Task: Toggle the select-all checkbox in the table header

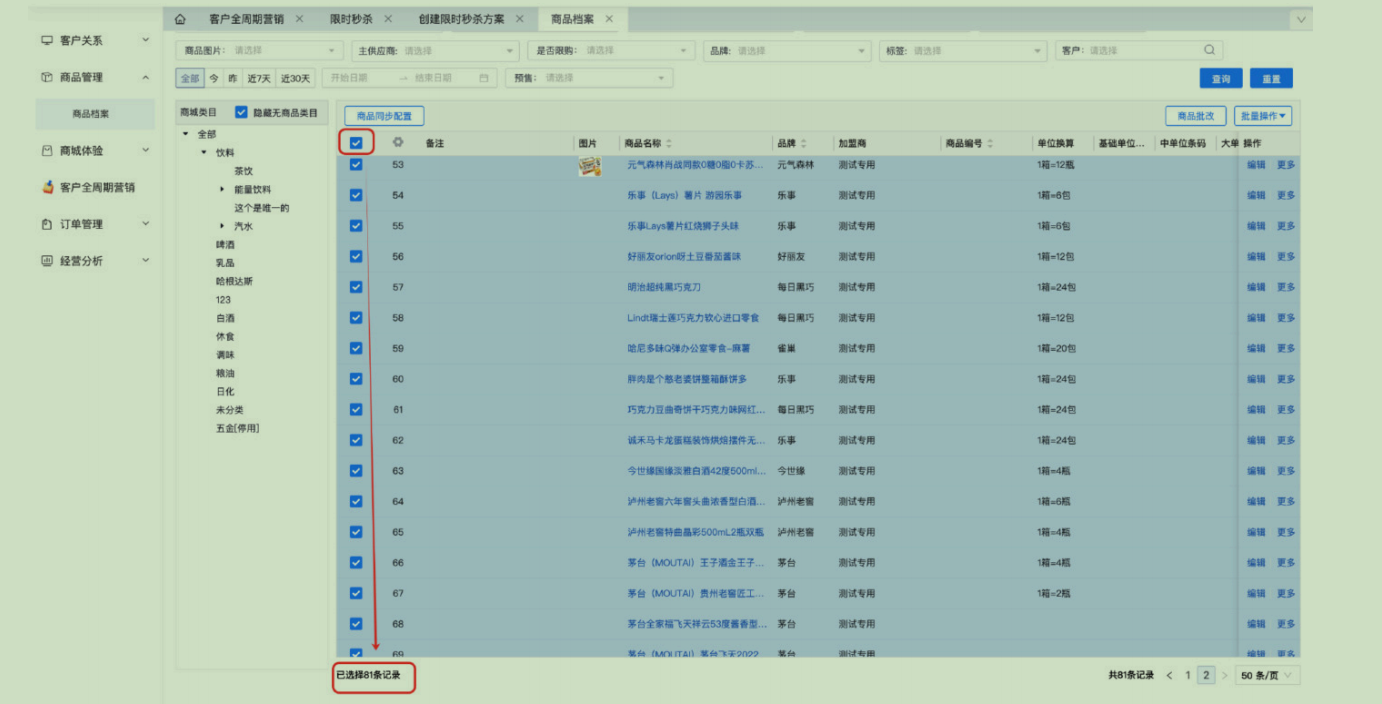Action: pyautogui.click(x=356, y=143)
